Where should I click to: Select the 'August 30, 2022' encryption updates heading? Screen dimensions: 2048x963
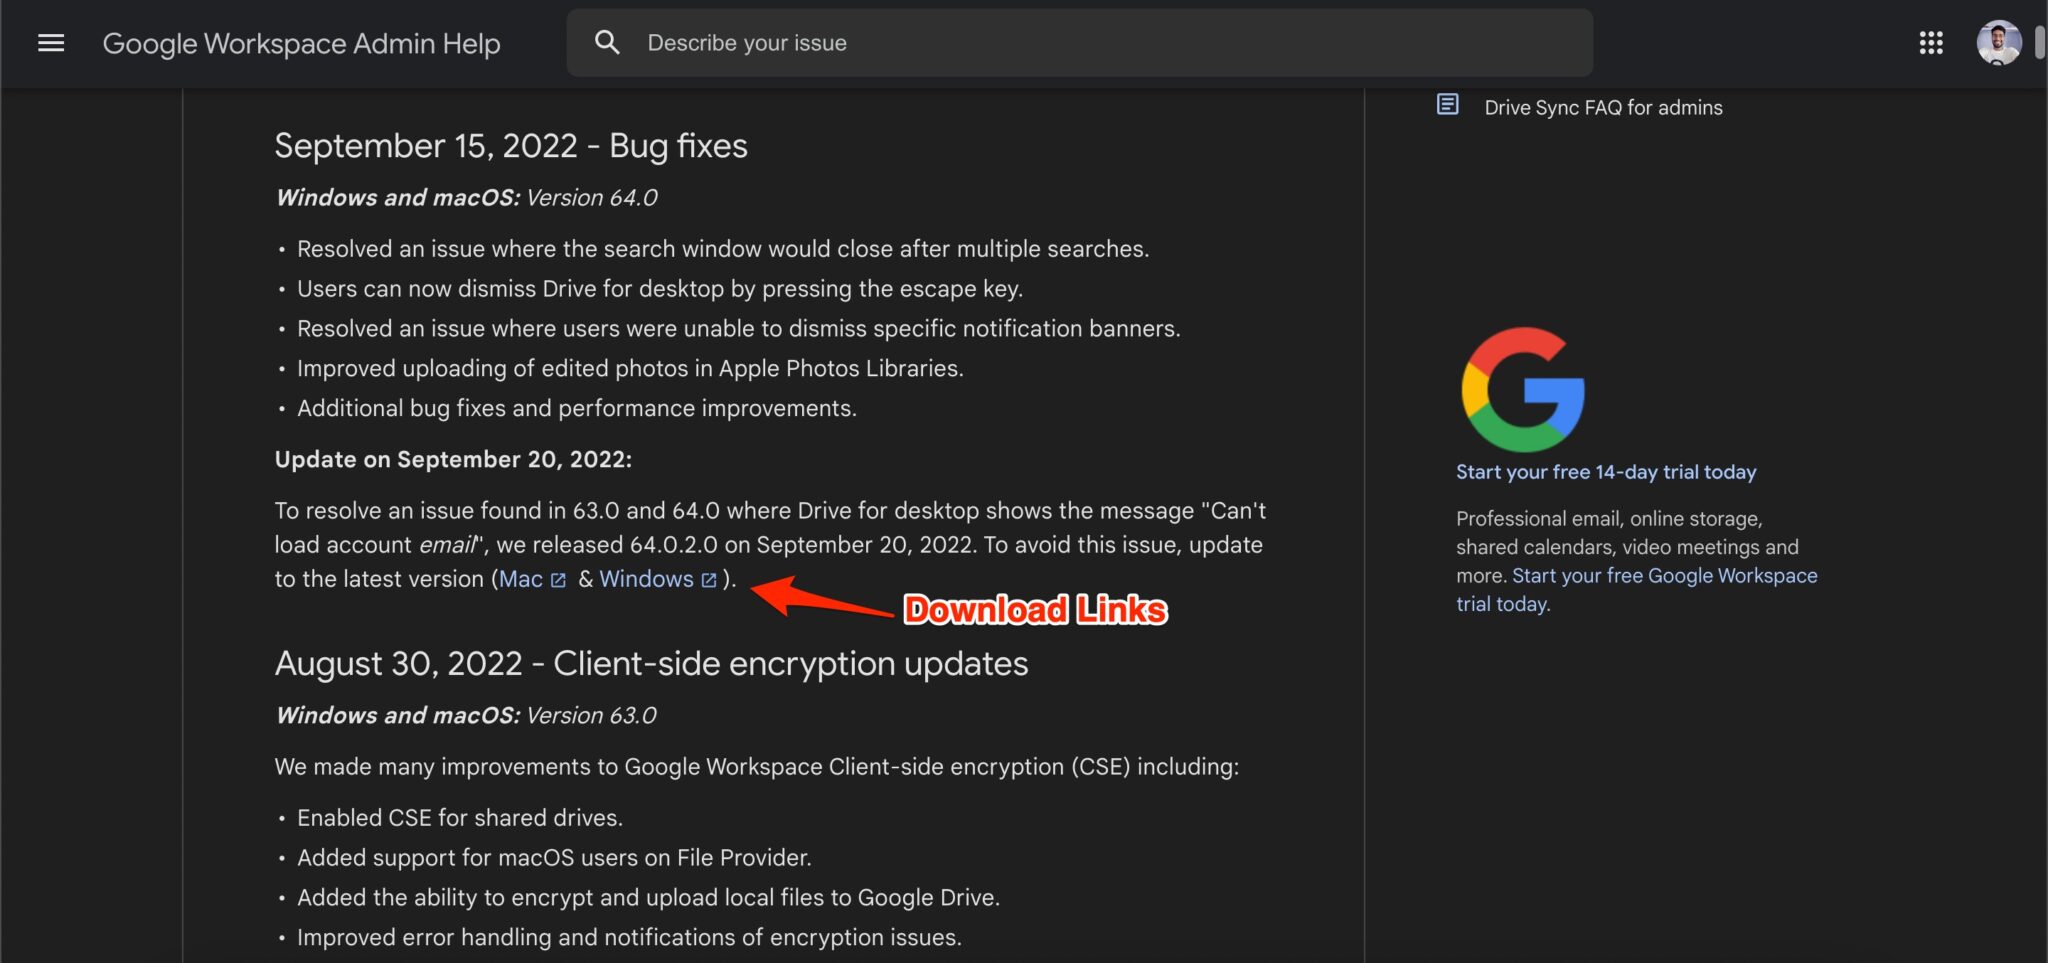click(651, 663)
